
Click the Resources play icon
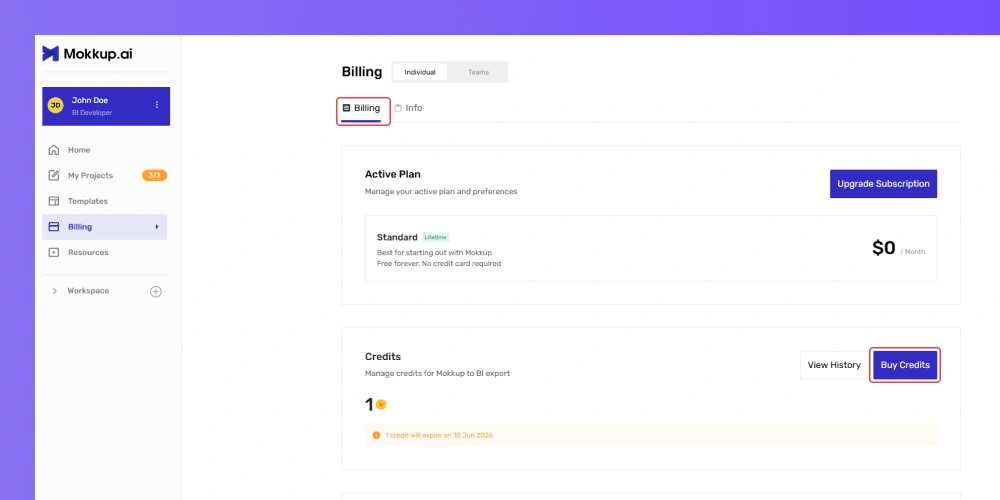click(54, 253)
